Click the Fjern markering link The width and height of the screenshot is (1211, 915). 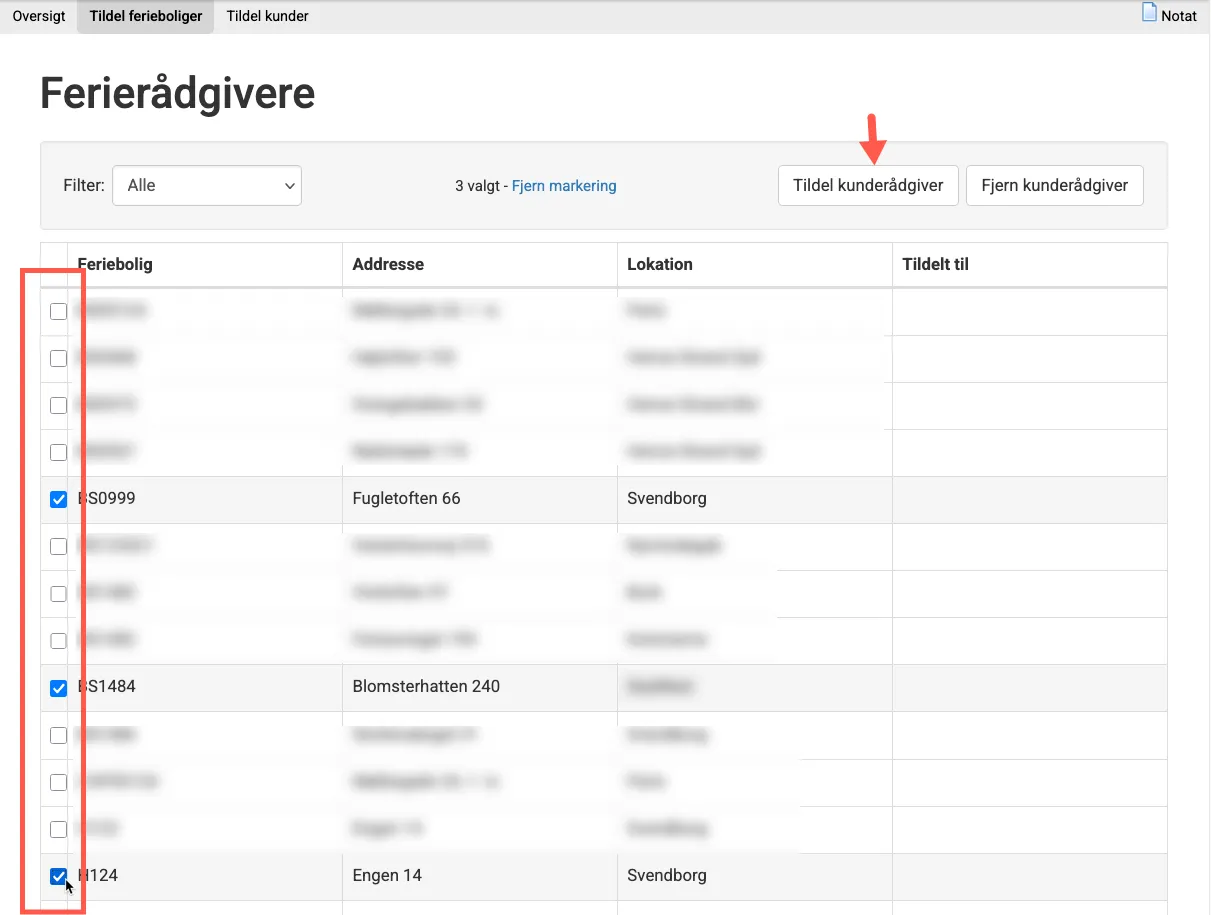(x=564, y=185)
